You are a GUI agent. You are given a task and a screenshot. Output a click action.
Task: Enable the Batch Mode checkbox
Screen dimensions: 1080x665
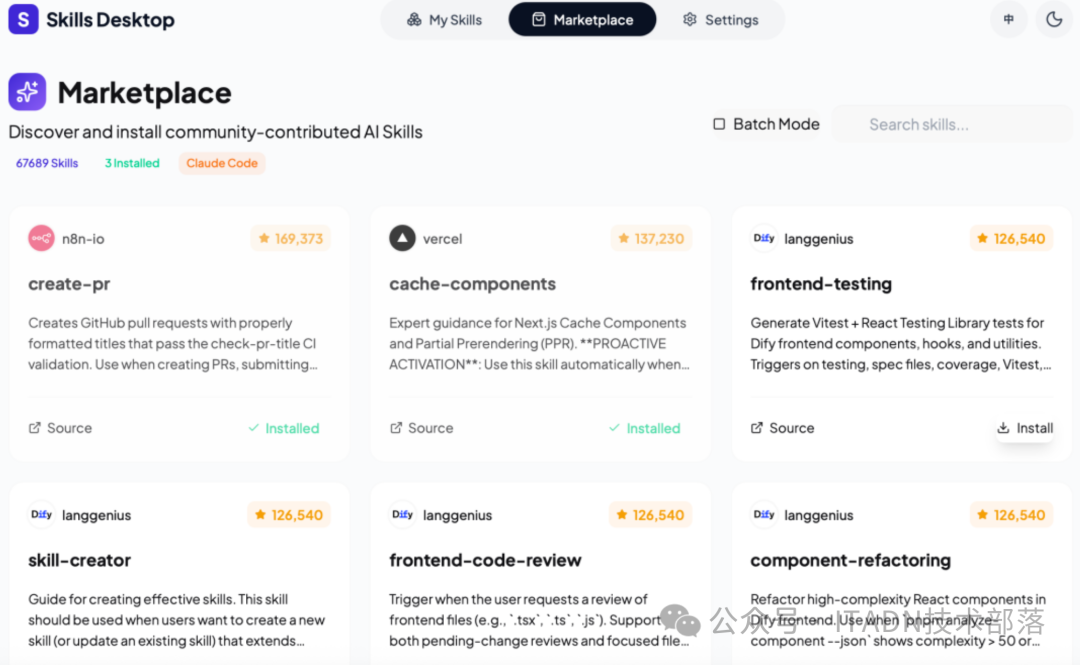719,124
